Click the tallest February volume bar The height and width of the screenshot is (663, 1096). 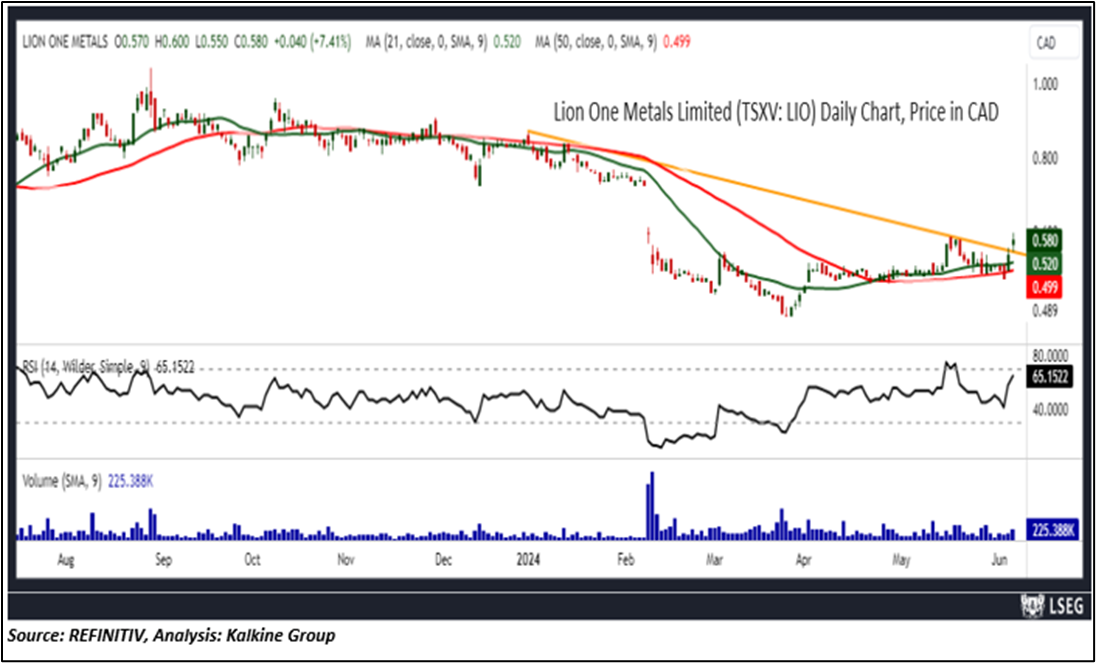(x=652, y=505)
